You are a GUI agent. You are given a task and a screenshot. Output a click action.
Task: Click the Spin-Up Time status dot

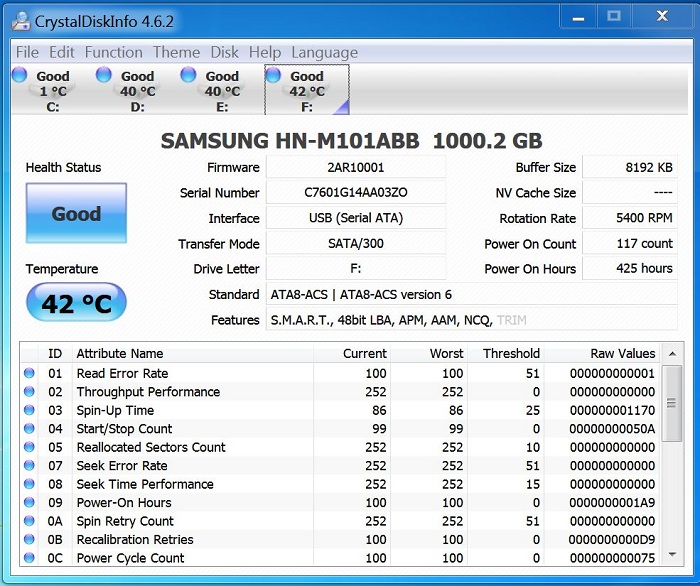tap(29, 411)
